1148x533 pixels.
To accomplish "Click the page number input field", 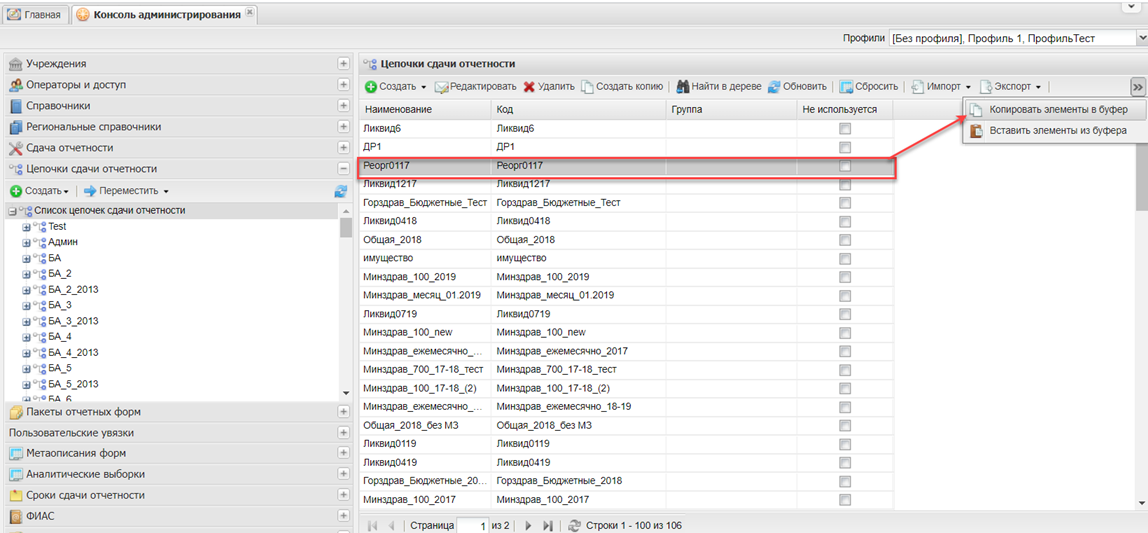I will (472, 525).
